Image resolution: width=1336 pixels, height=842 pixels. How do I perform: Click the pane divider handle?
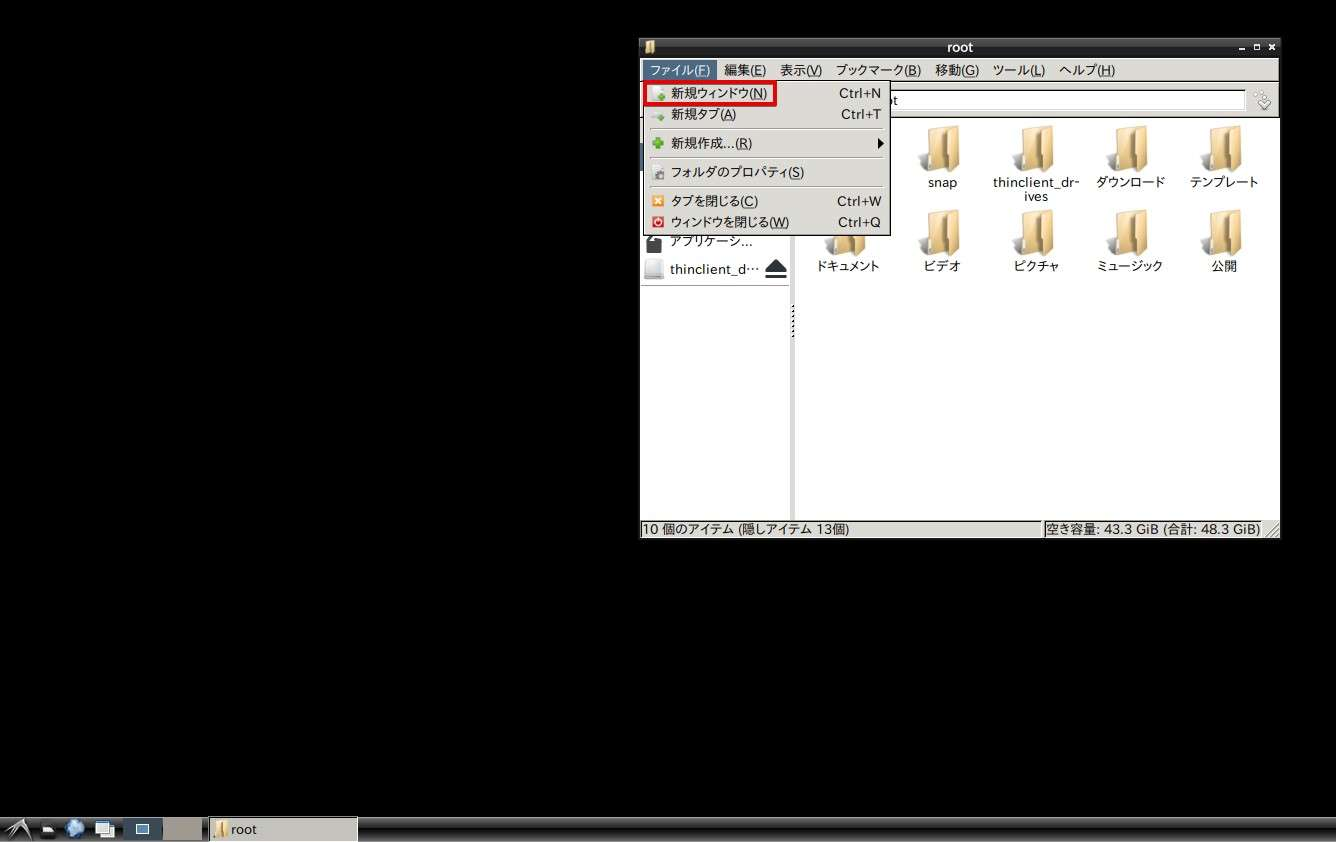[792, 321]
